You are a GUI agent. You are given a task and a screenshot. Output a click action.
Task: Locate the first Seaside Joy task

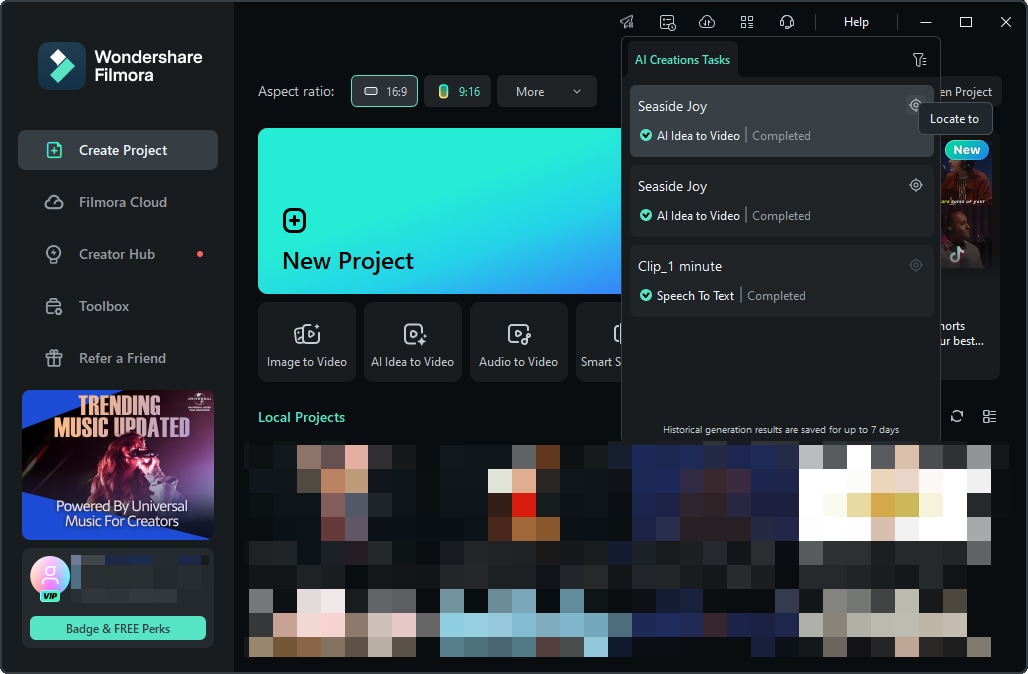tap(915, 105)
